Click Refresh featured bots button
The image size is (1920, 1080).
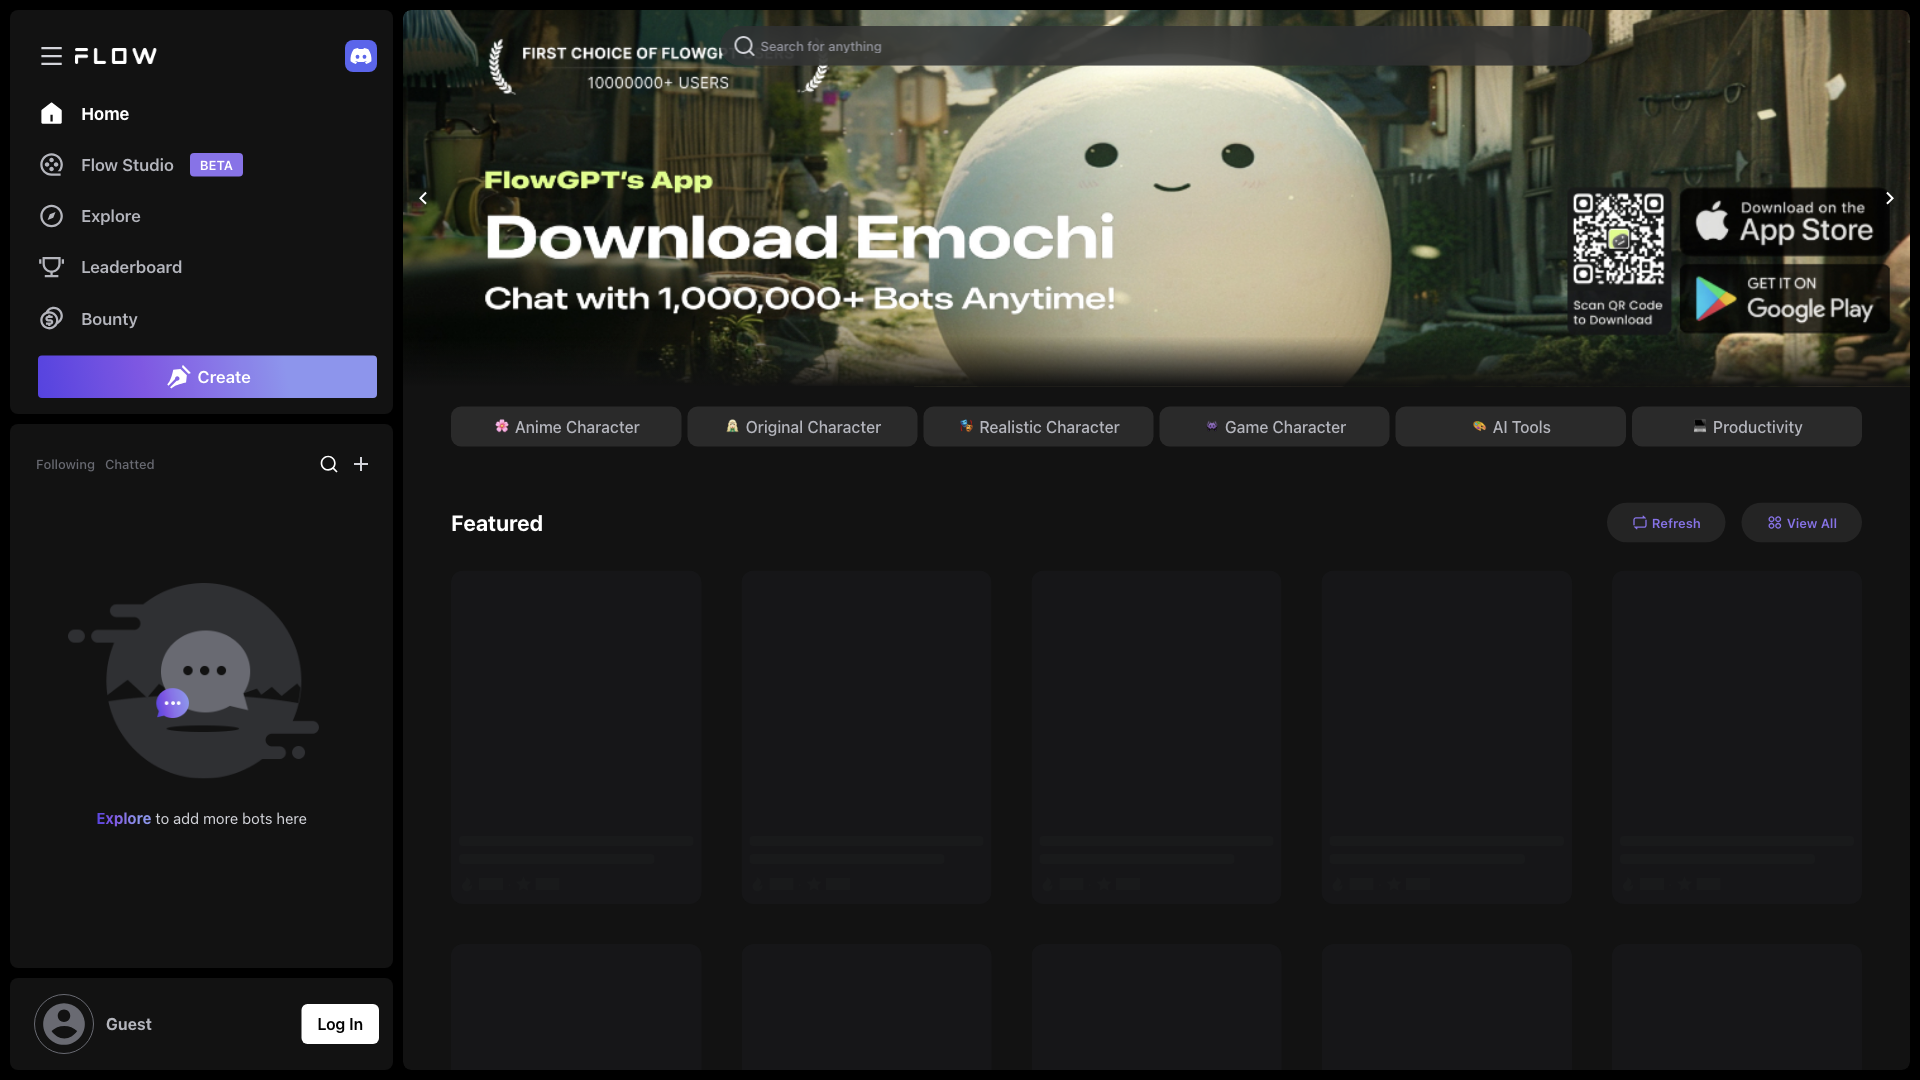(1664, 522)
